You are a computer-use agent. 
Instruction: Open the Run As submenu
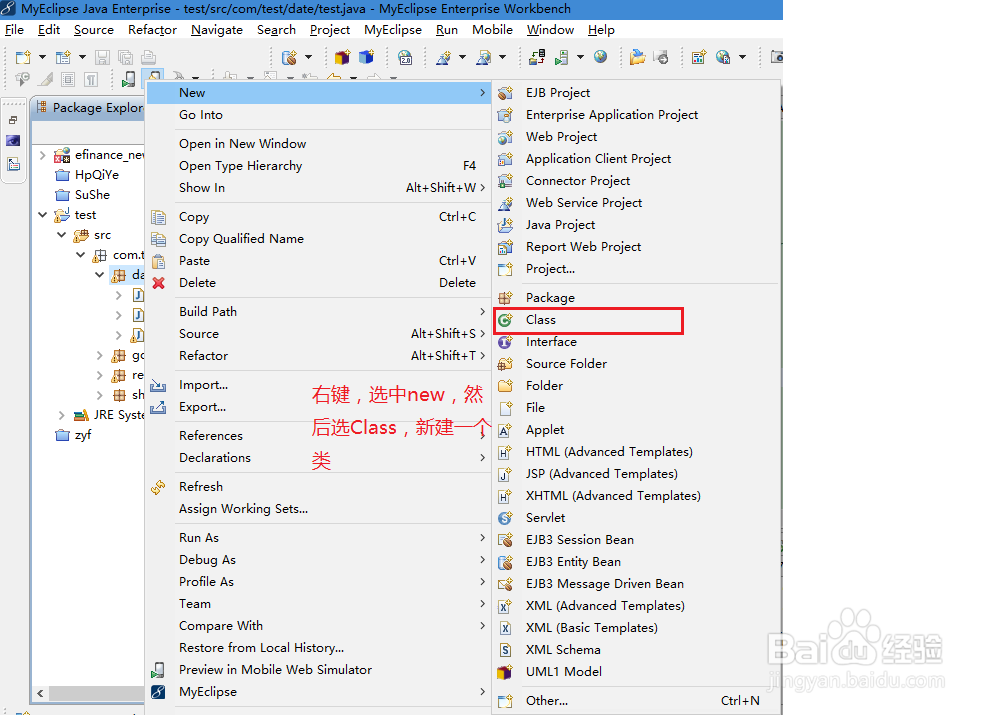319,538
